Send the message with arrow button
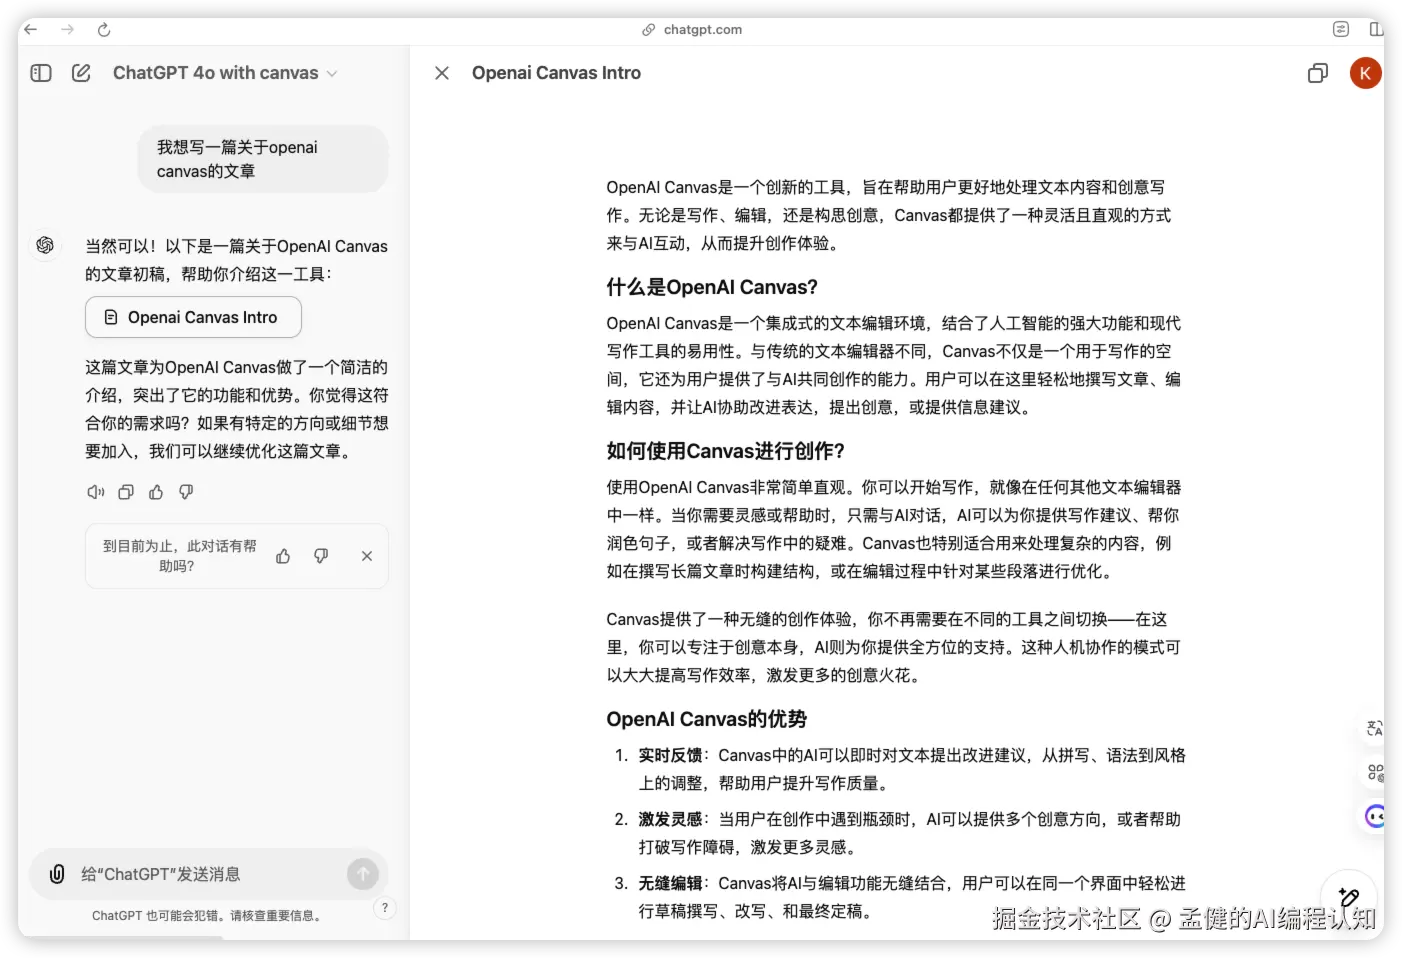 coord(363,874)
